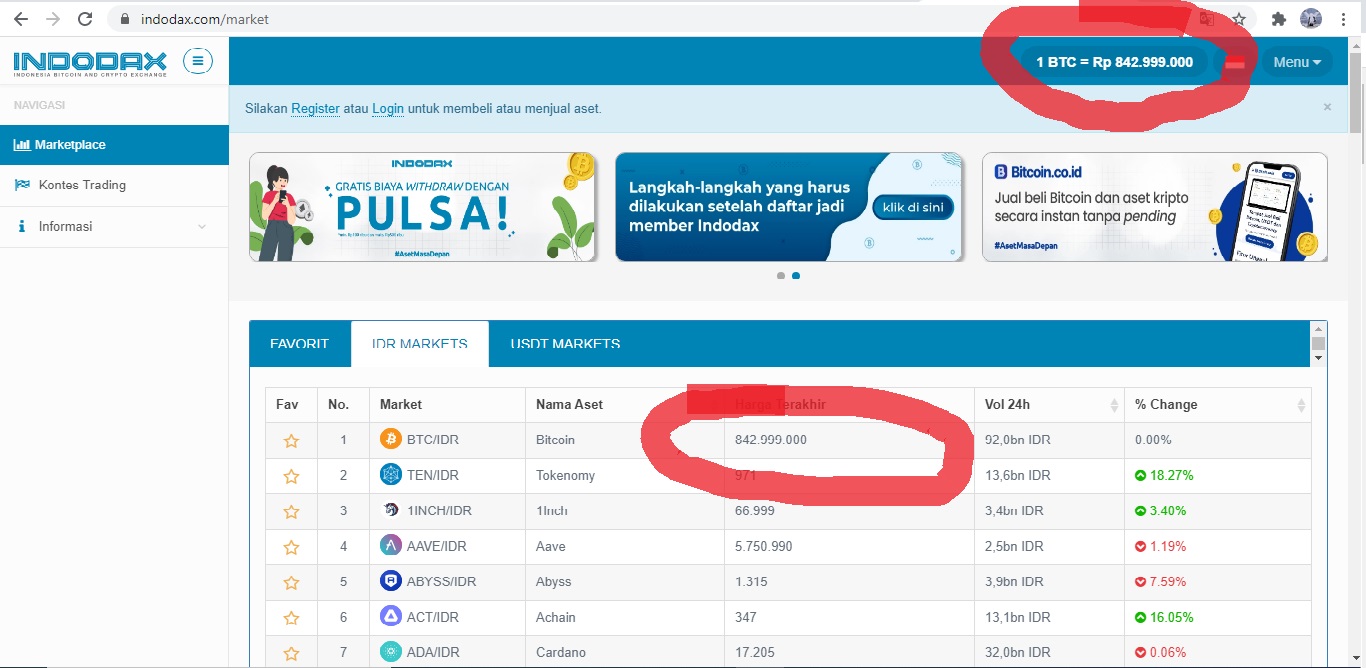The height and width of the screenshot is (668, 1366).
Task: Click the 13,1bn IDR volume cell
Action: pyautogui.click(x=1049, y=617)
